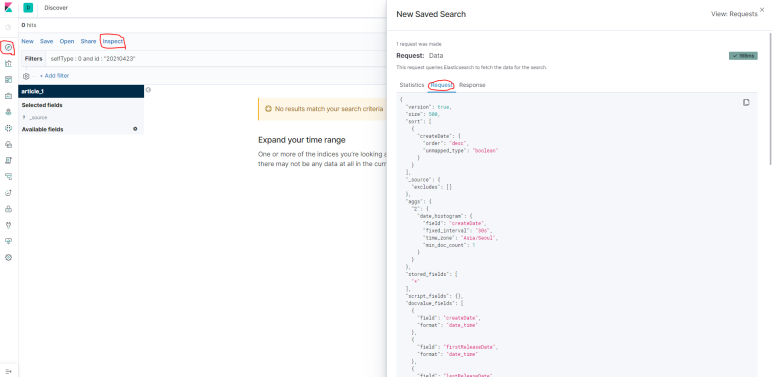Viewport: 773px width, 377px height.
Task: Click Save in Discover toolbar
Action: click(x=46, y=41)
